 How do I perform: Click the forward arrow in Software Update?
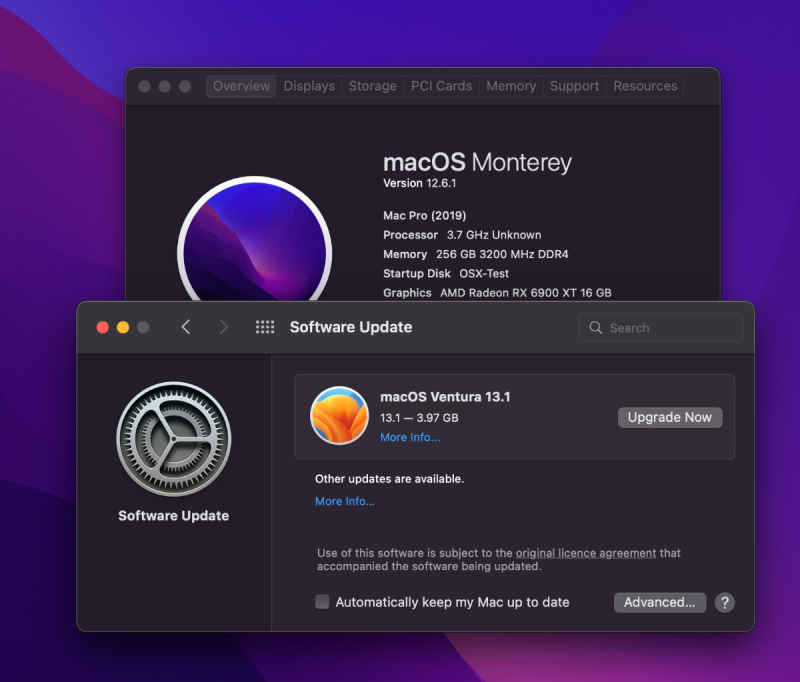tap(223, 327)
